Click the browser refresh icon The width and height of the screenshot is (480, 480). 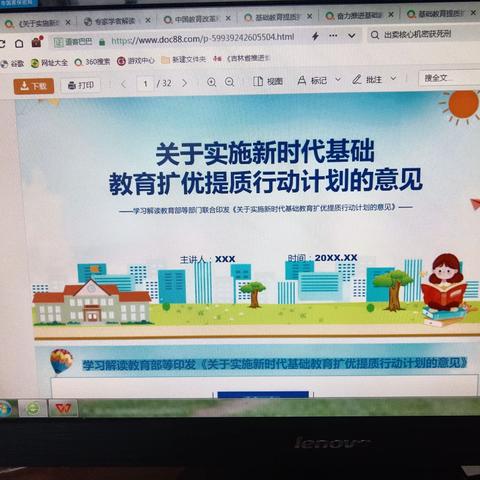click(x=2, y=44)
